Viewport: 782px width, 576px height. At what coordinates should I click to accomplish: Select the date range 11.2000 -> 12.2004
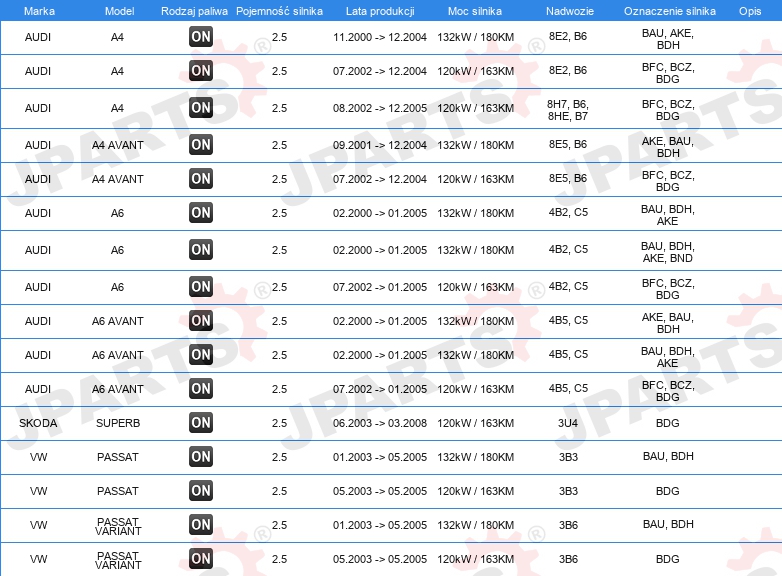[x=380, y=37]
